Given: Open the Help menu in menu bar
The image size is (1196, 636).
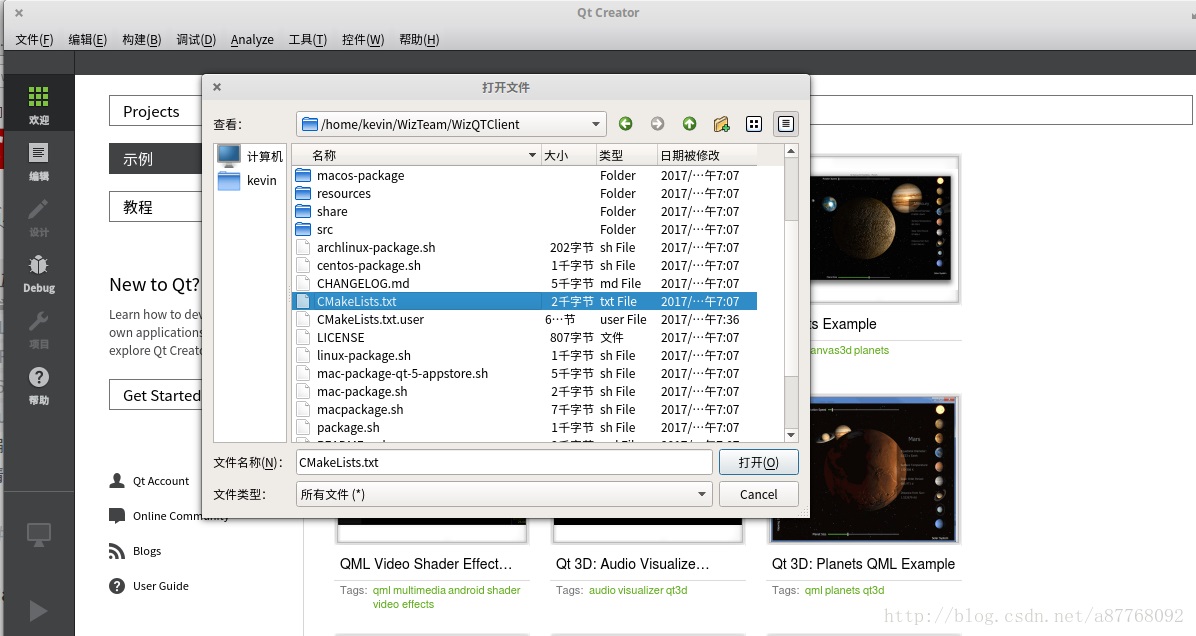Looking at the screenshot, I should click(x=419, y=40).
